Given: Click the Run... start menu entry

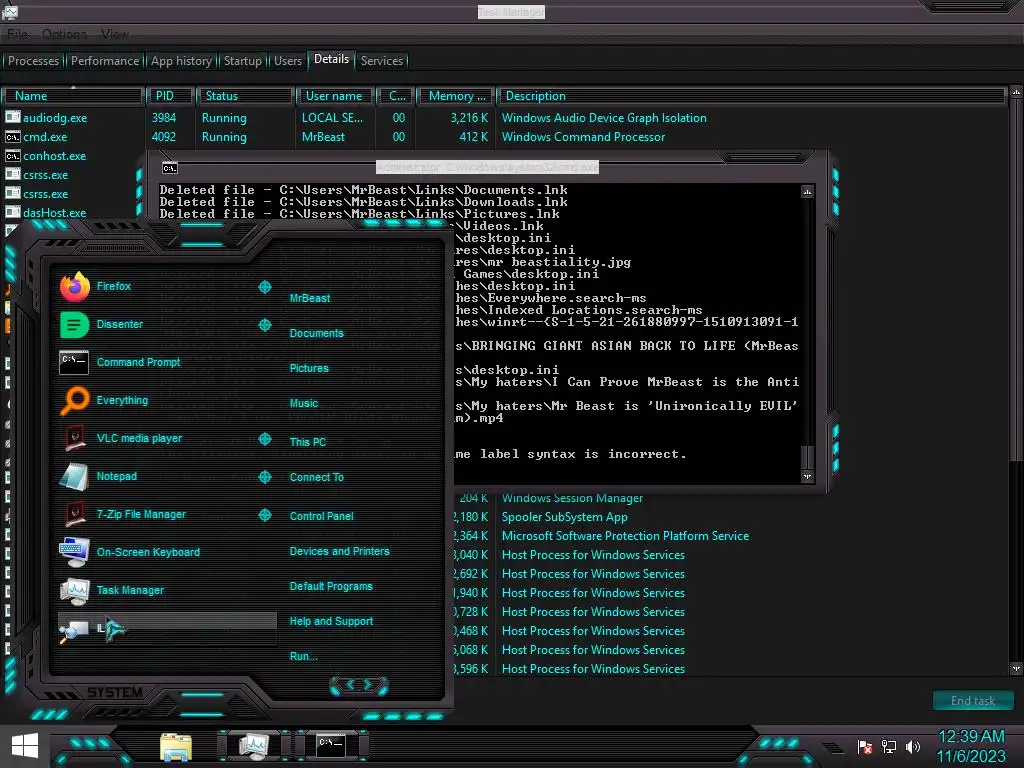Looking at the screenshot, I should tap(303, 656).
